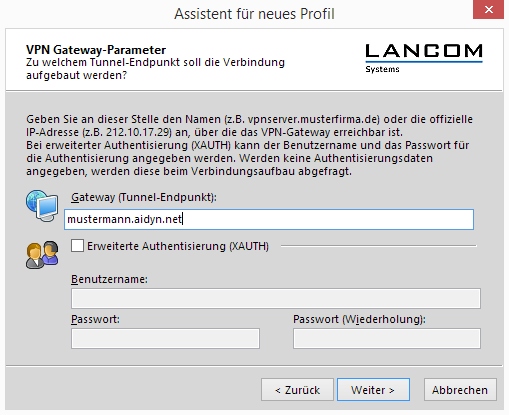Image resolution: width=509 pixels, height=415 pixels.
Task: Click the Benutzername input field
Action: pyautogui.click(x=276, y=298)
